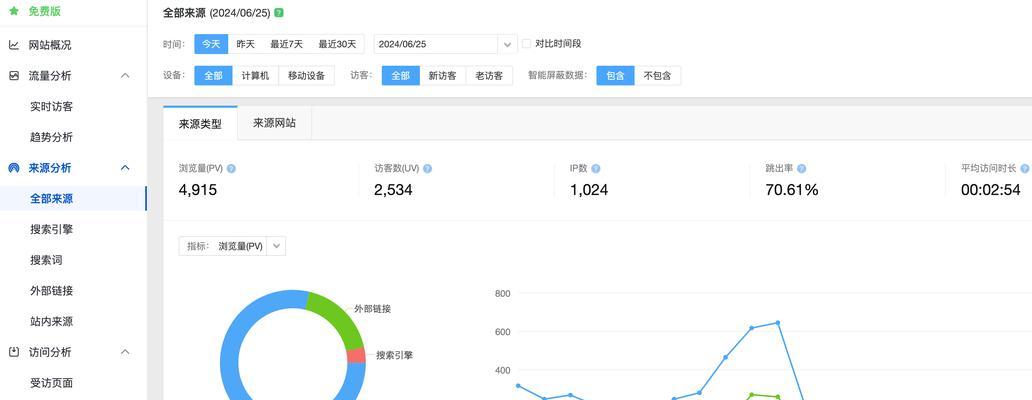
Task: Filter visitors by 老访客
Action: 489,76
